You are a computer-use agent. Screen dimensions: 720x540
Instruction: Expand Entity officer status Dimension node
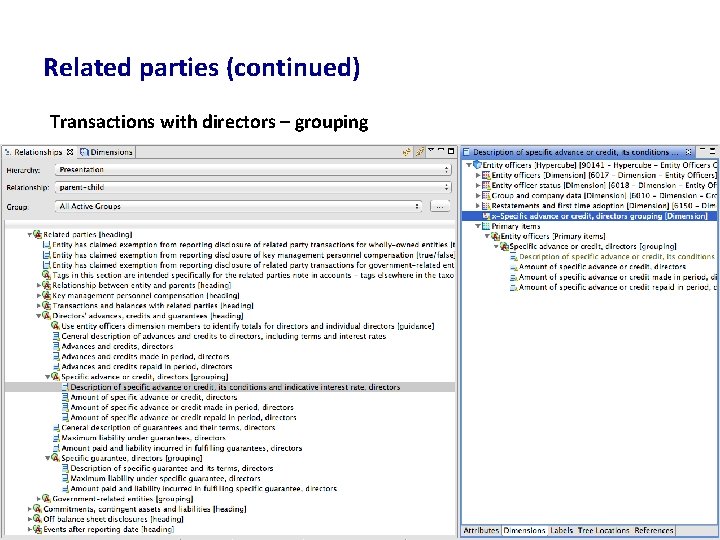coord(478,186)
